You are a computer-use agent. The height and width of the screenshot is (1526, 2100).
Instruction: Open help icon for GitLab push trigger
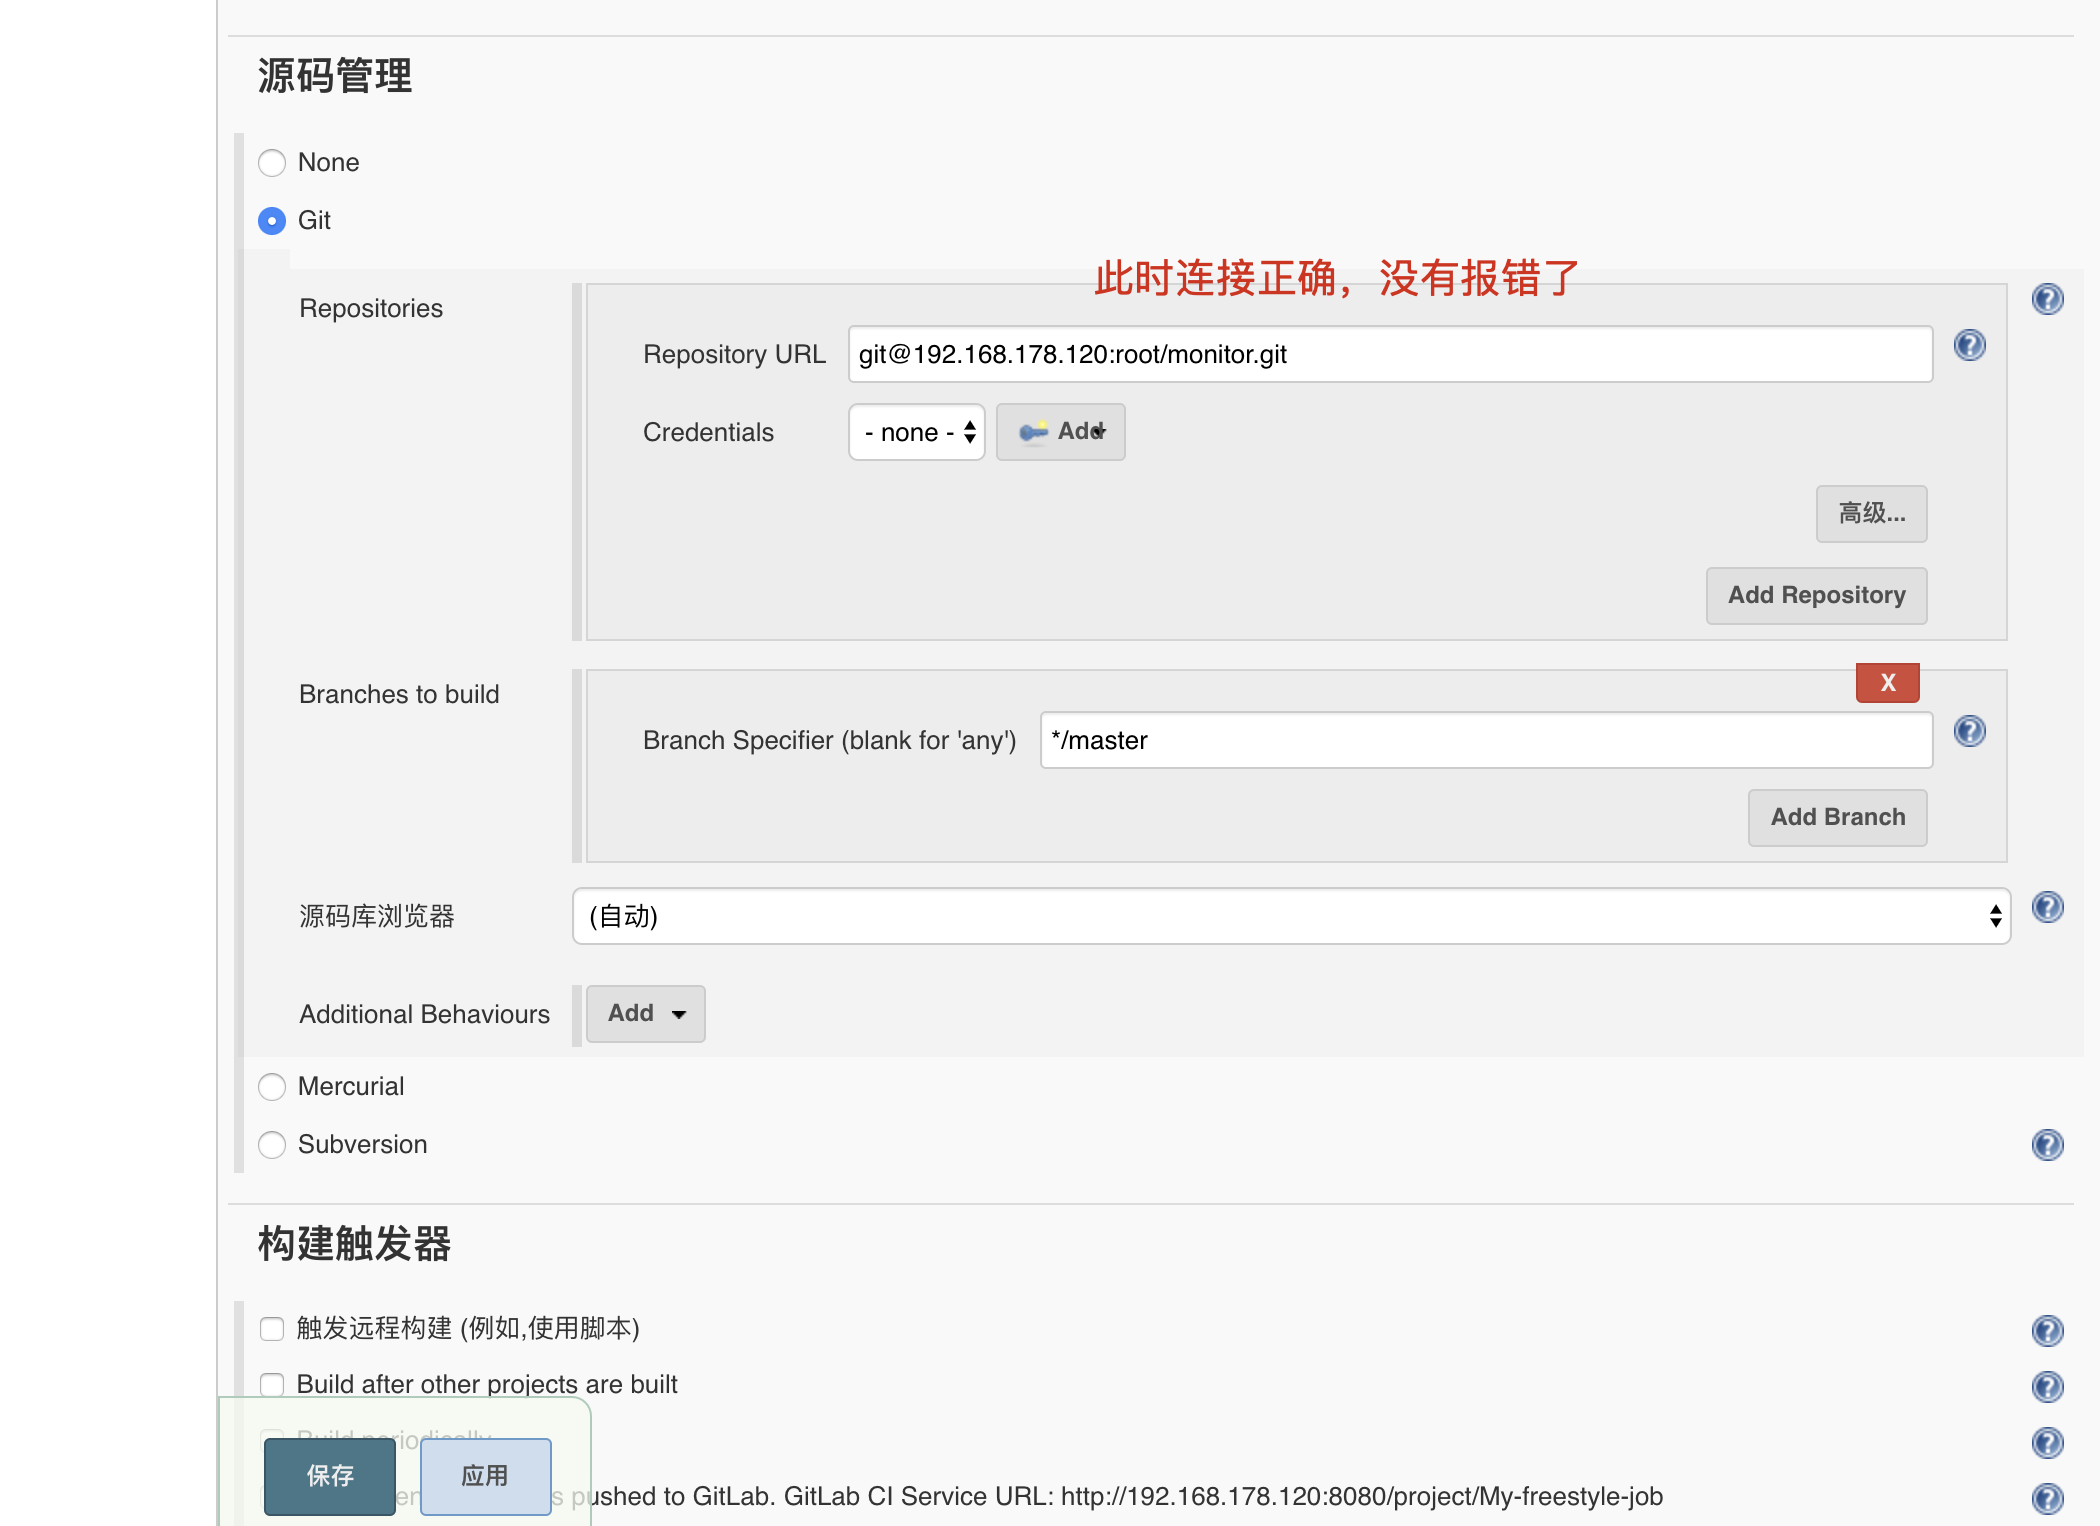[2047, 1499]
